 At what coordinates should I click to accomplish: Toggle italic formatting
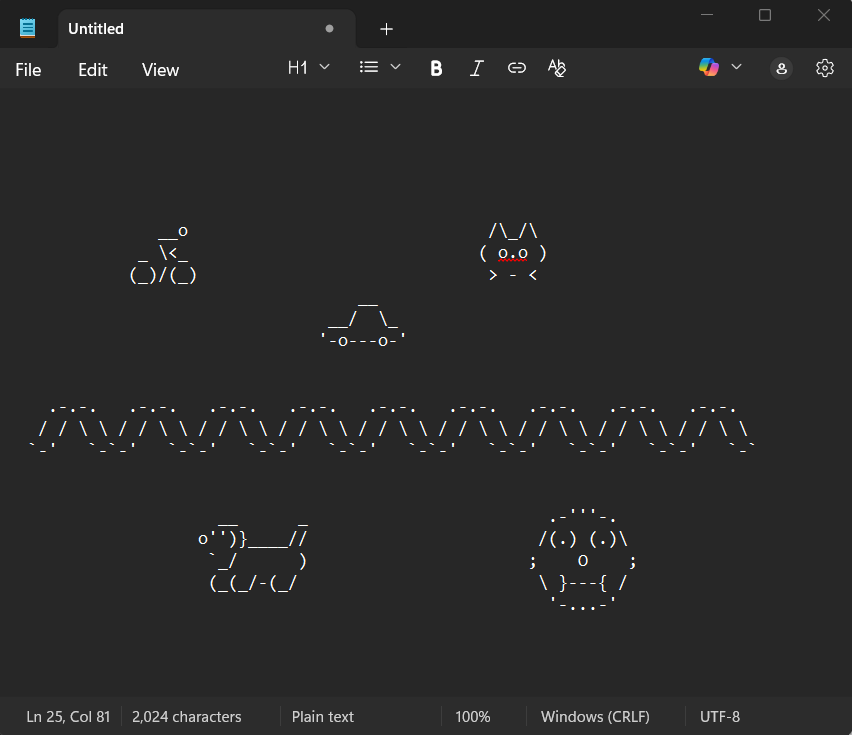click(477, 68)
